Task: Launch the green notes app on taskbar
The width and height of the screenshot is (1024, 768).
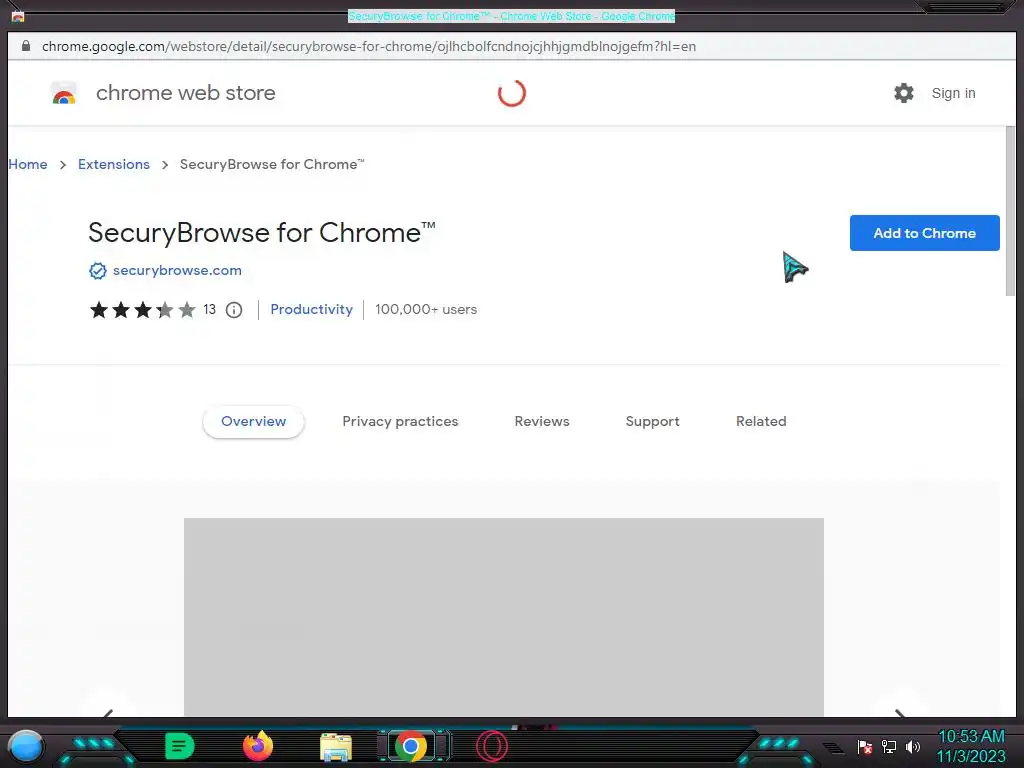Action: tap(179, 746)
